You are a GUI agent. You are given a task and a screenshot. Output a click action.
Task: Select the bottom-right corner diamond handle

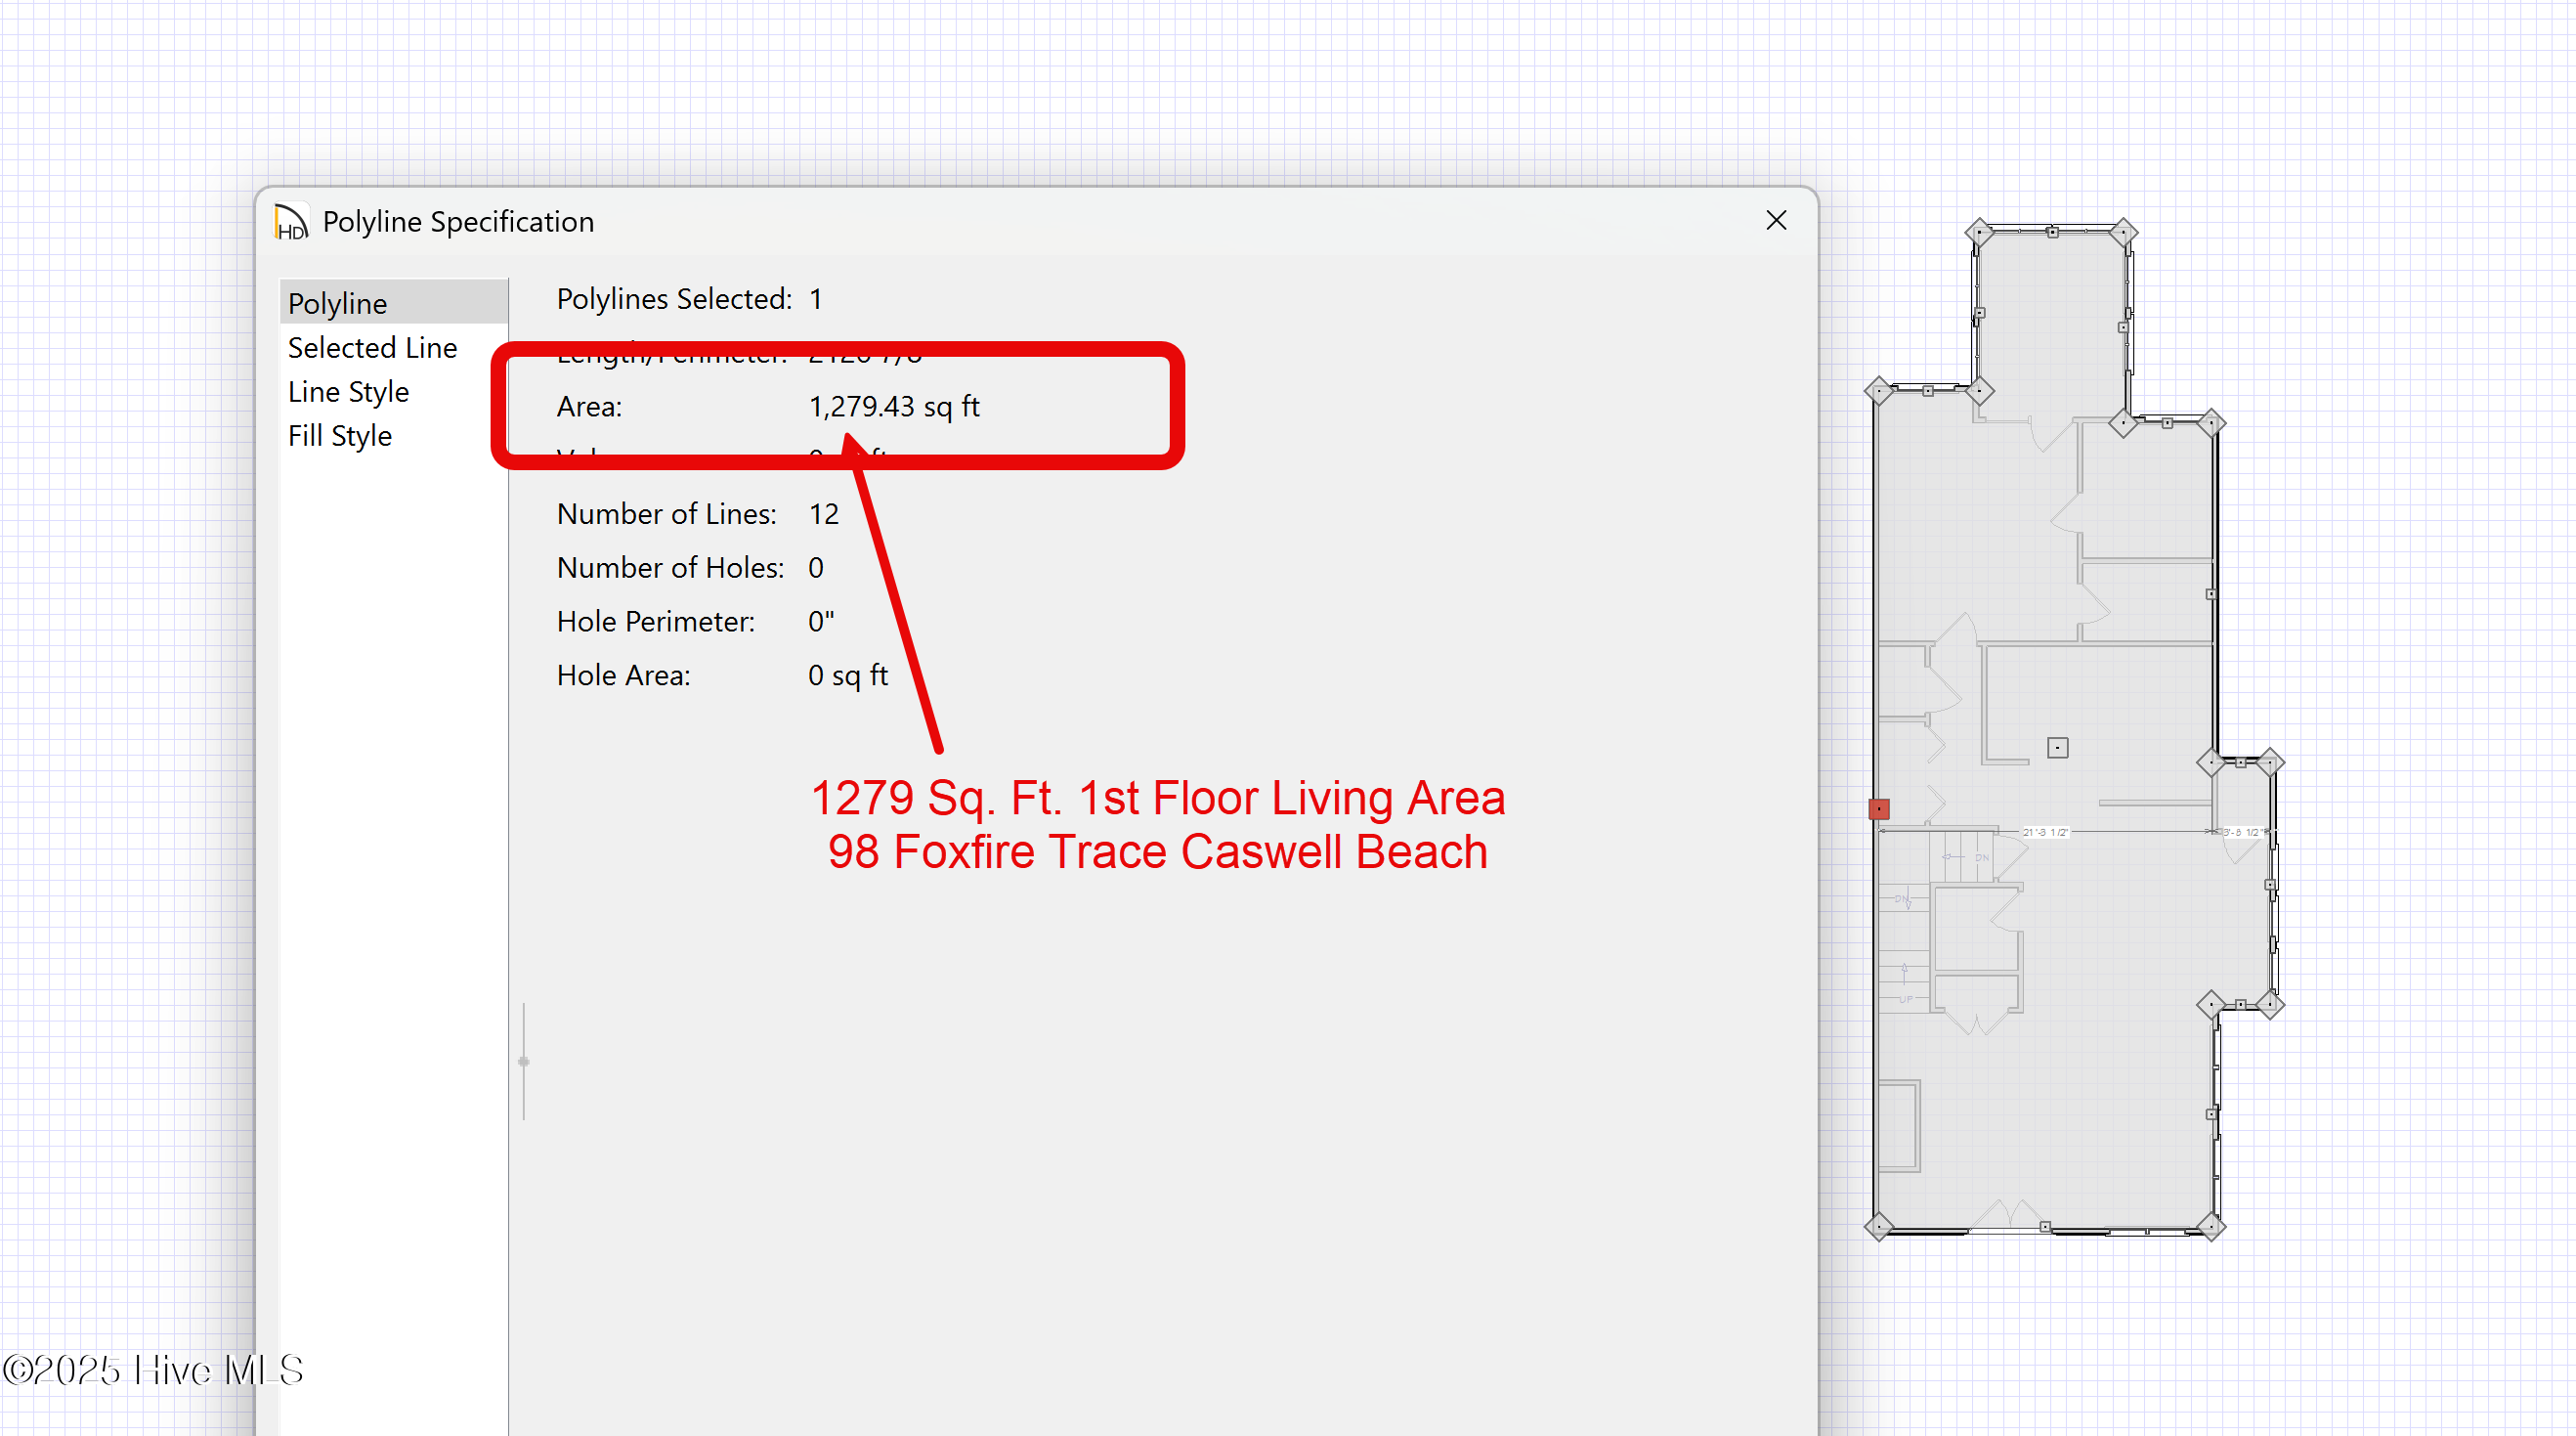coord(2211,1226)
